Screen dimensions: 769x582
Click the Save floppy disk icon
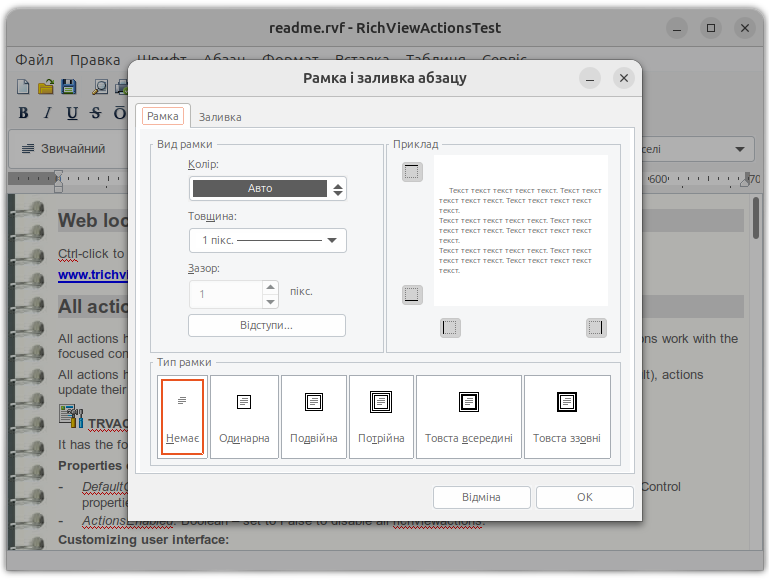[x=69, y=87]
